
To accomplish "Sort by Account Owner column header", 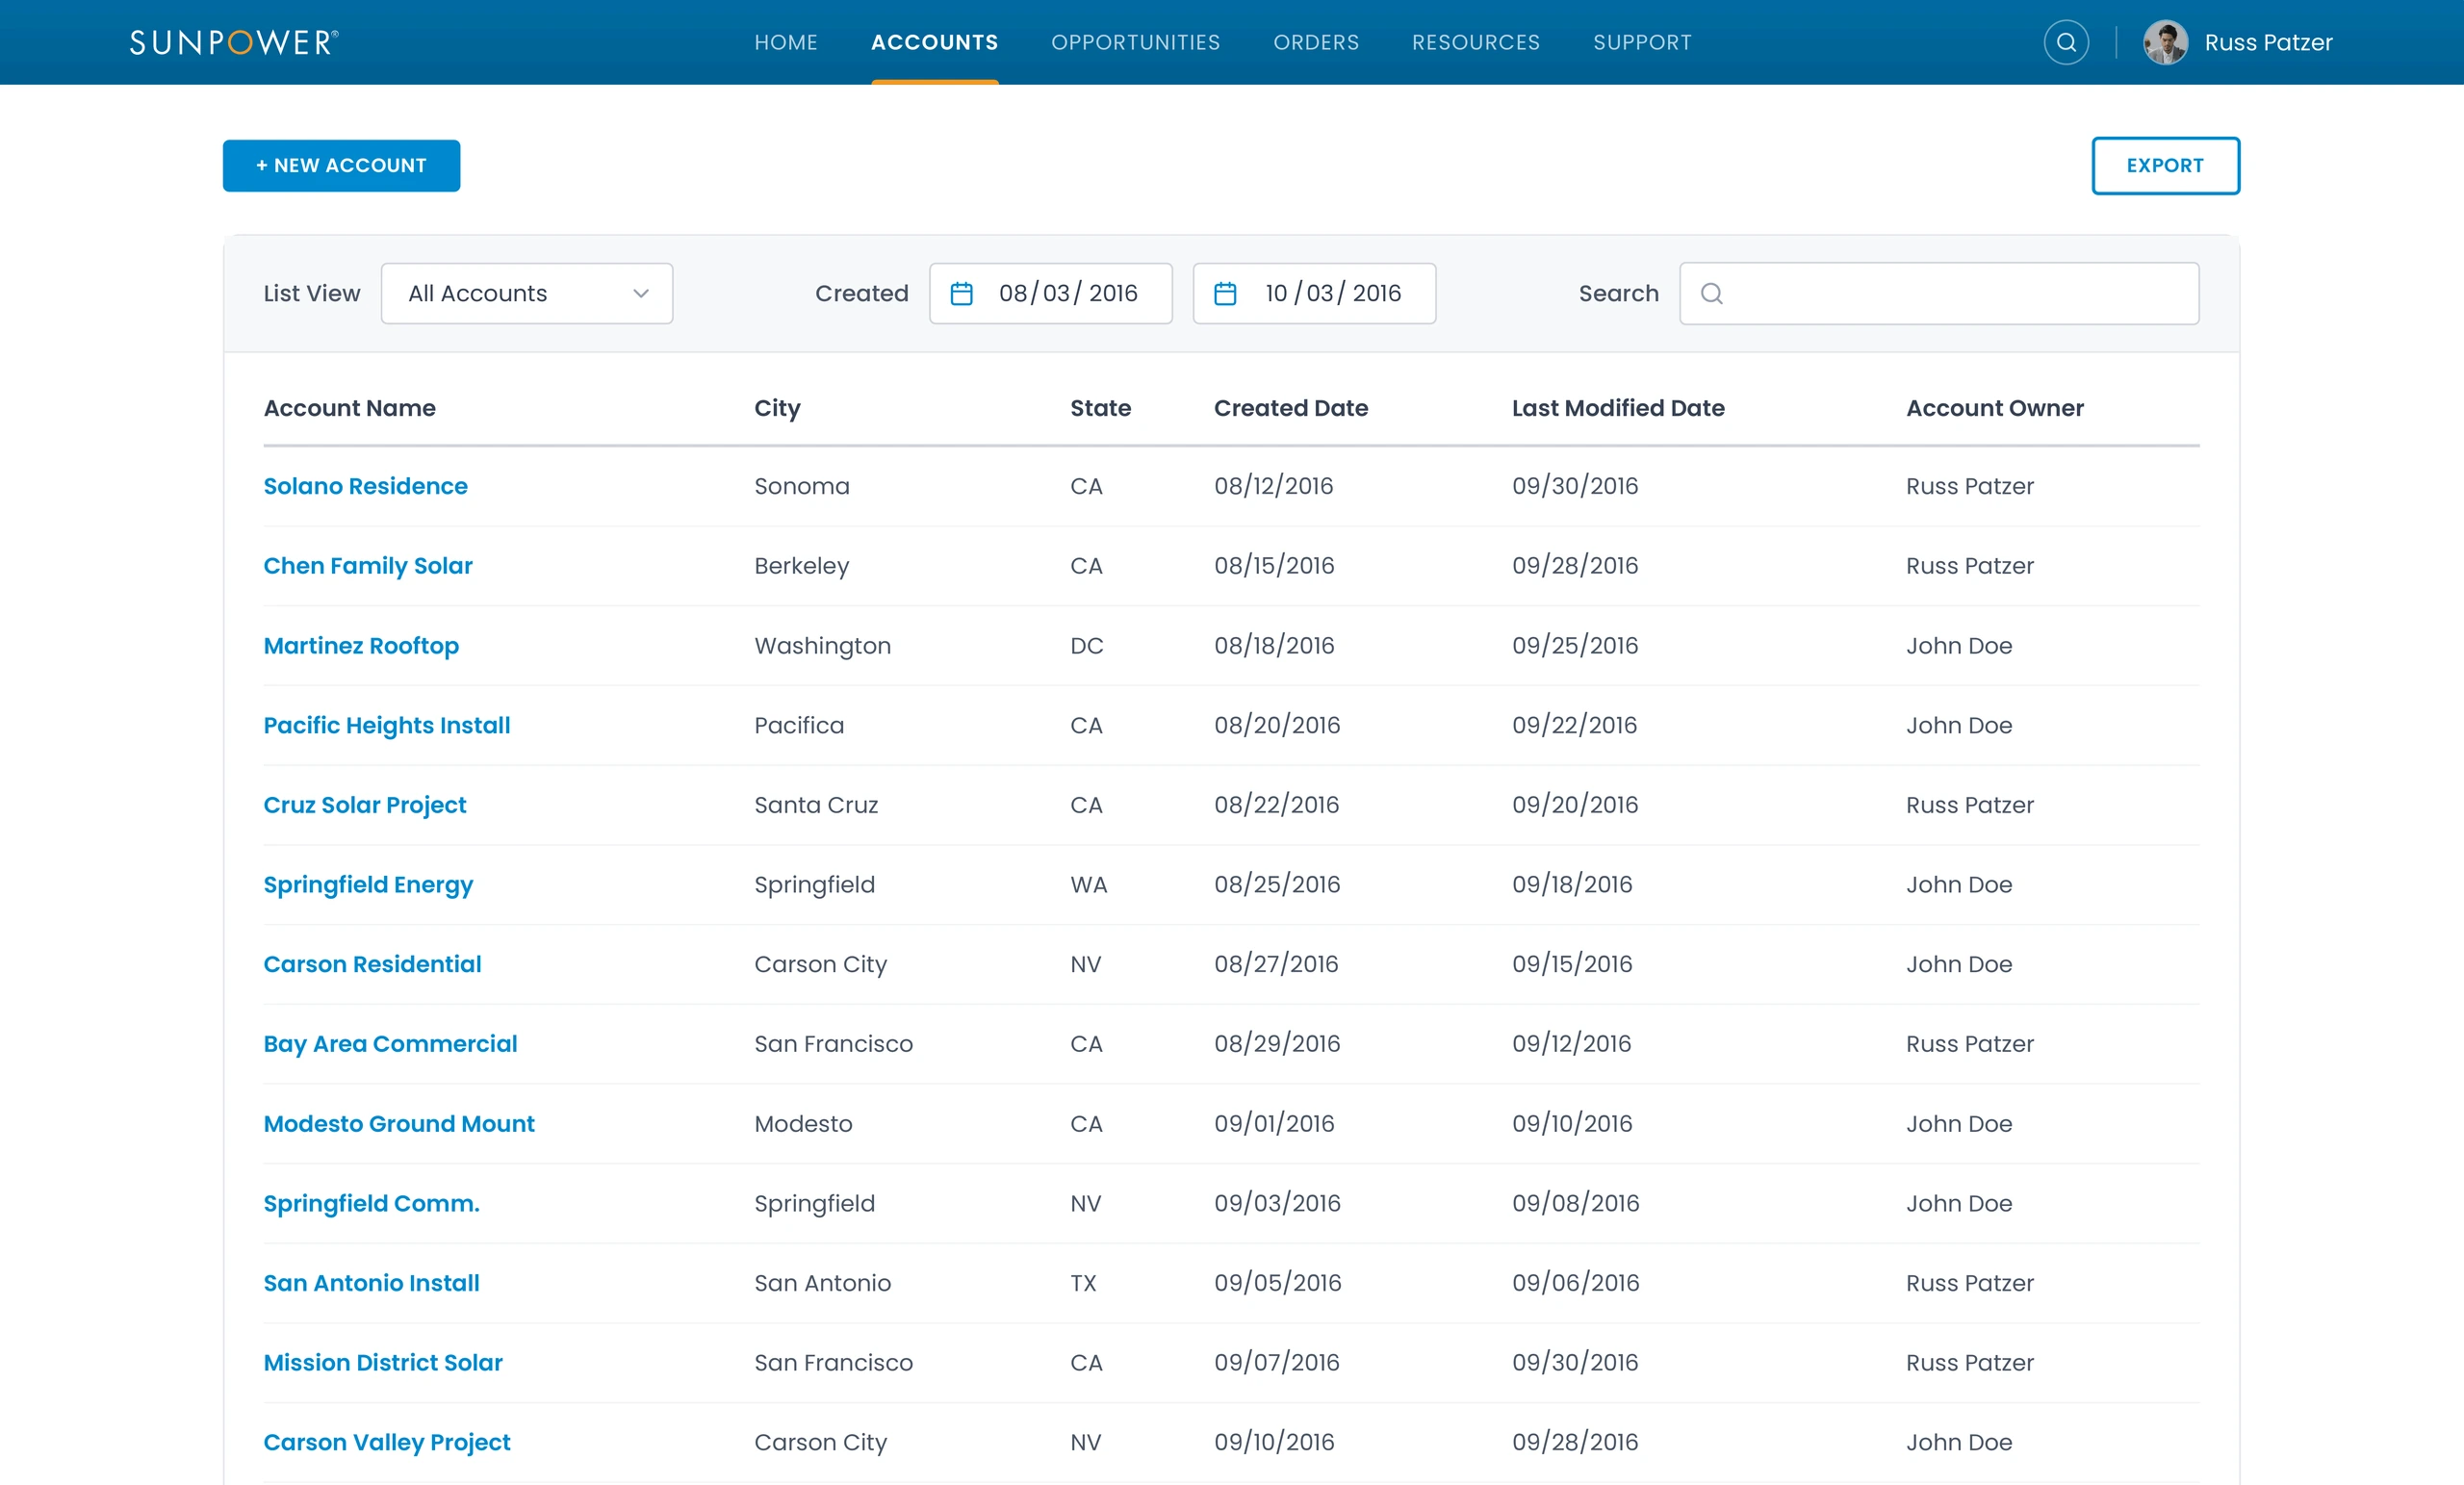I will (1994, 408).
